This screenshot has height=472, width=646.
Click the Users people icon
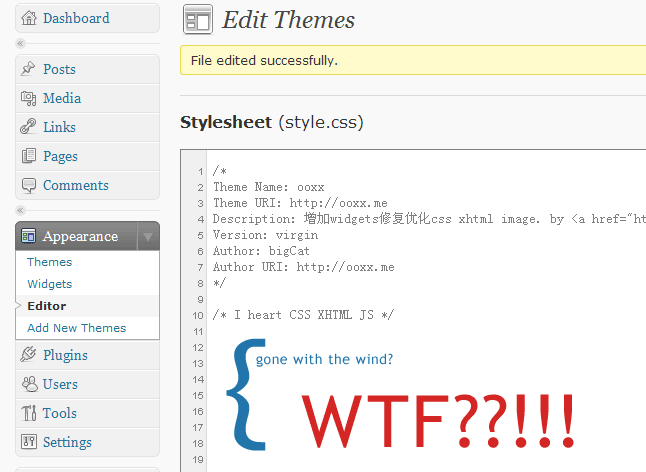[30, 384]
